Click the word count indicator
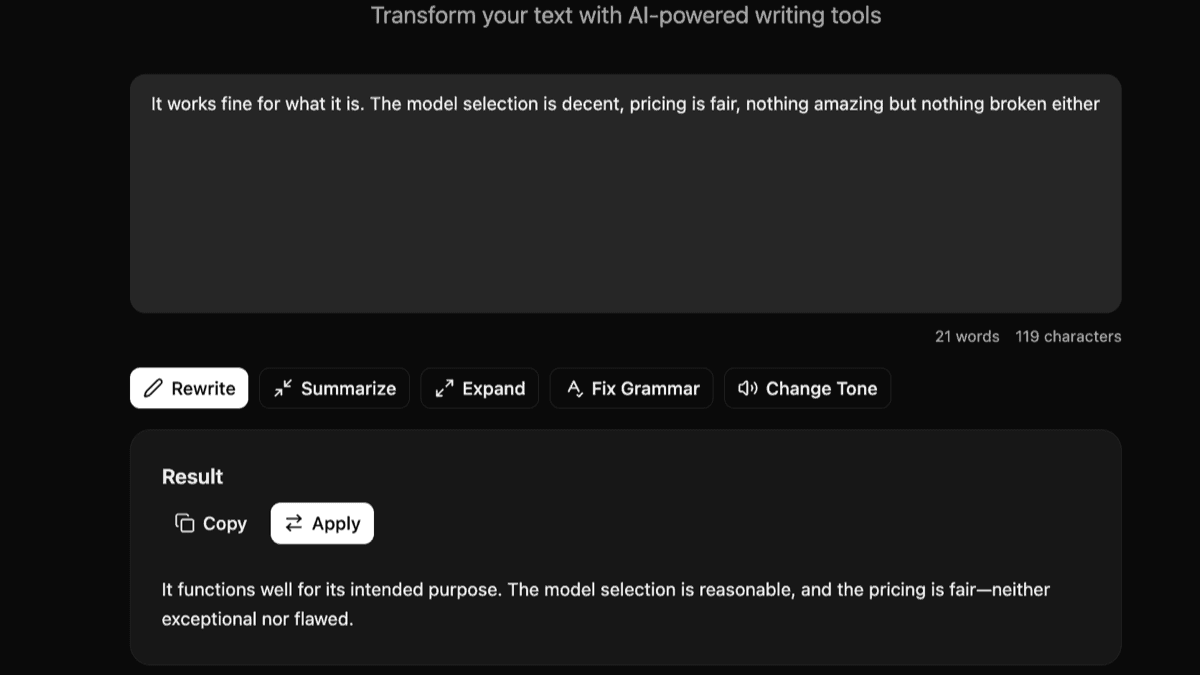 [967, 336]
